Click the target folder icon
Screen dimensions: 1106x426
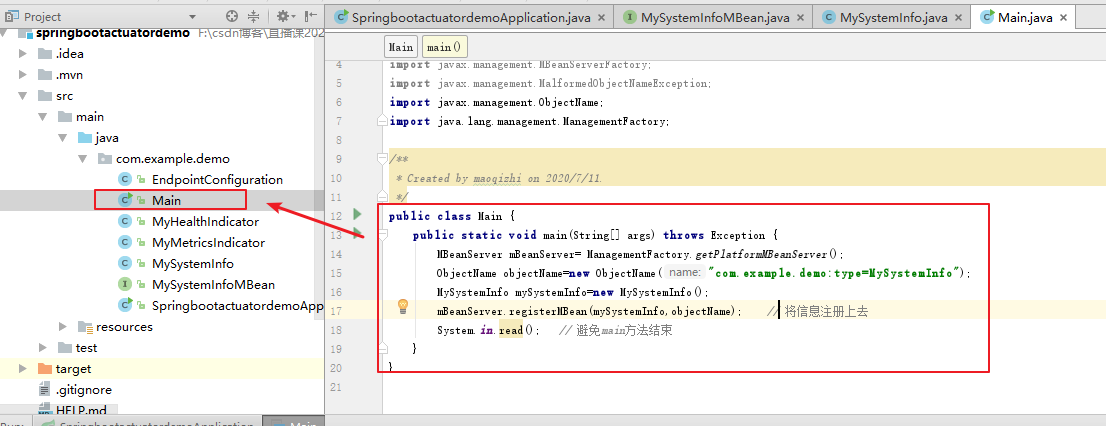pos(44,368)
